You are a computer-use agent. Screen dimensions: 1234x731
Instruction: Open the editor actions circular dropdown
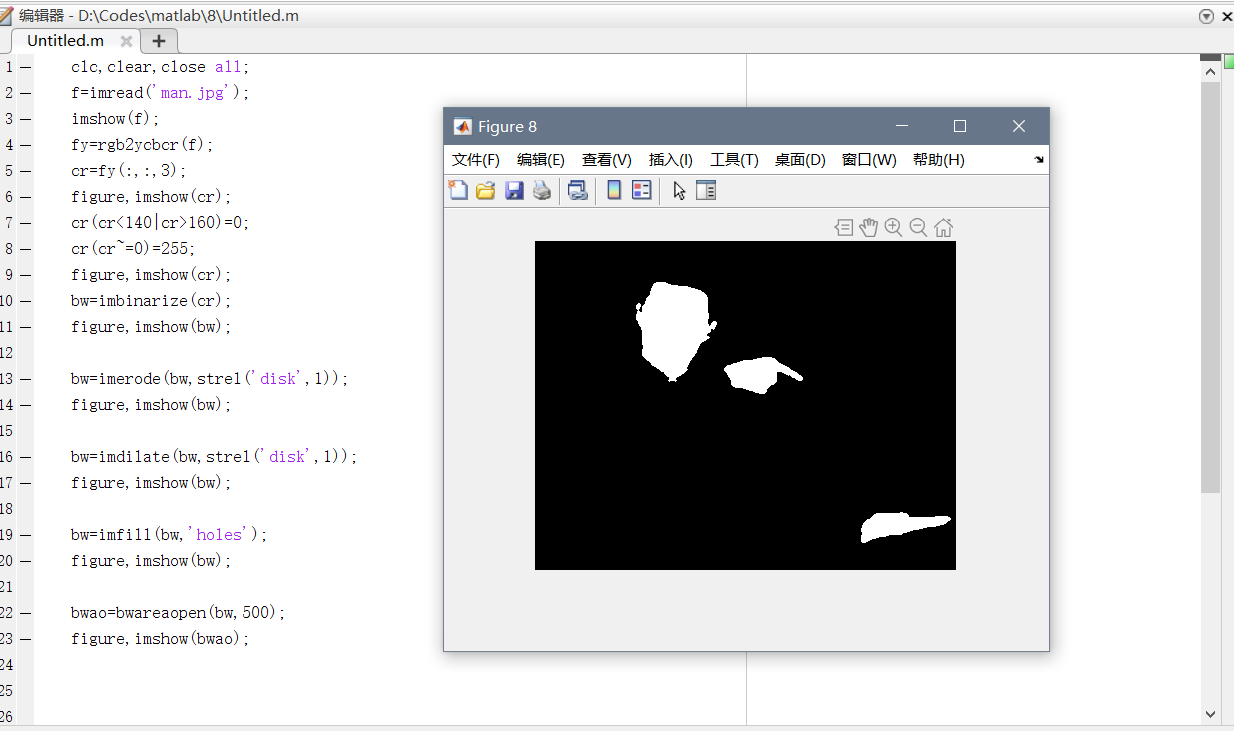pyautogui.click(x=1206, y=16)
